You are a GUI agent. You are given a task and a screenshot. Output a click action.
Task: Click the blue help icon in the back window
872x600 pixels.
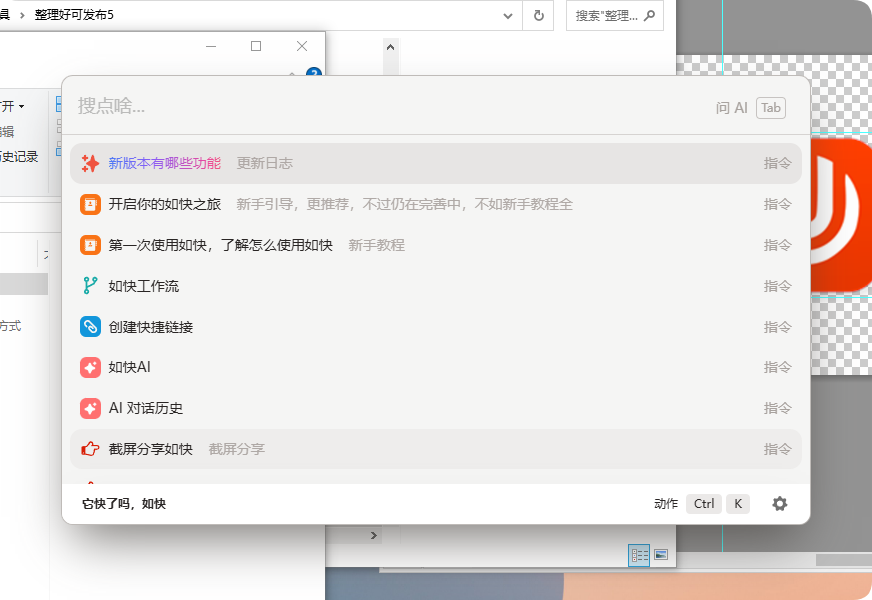pos(314,72)
